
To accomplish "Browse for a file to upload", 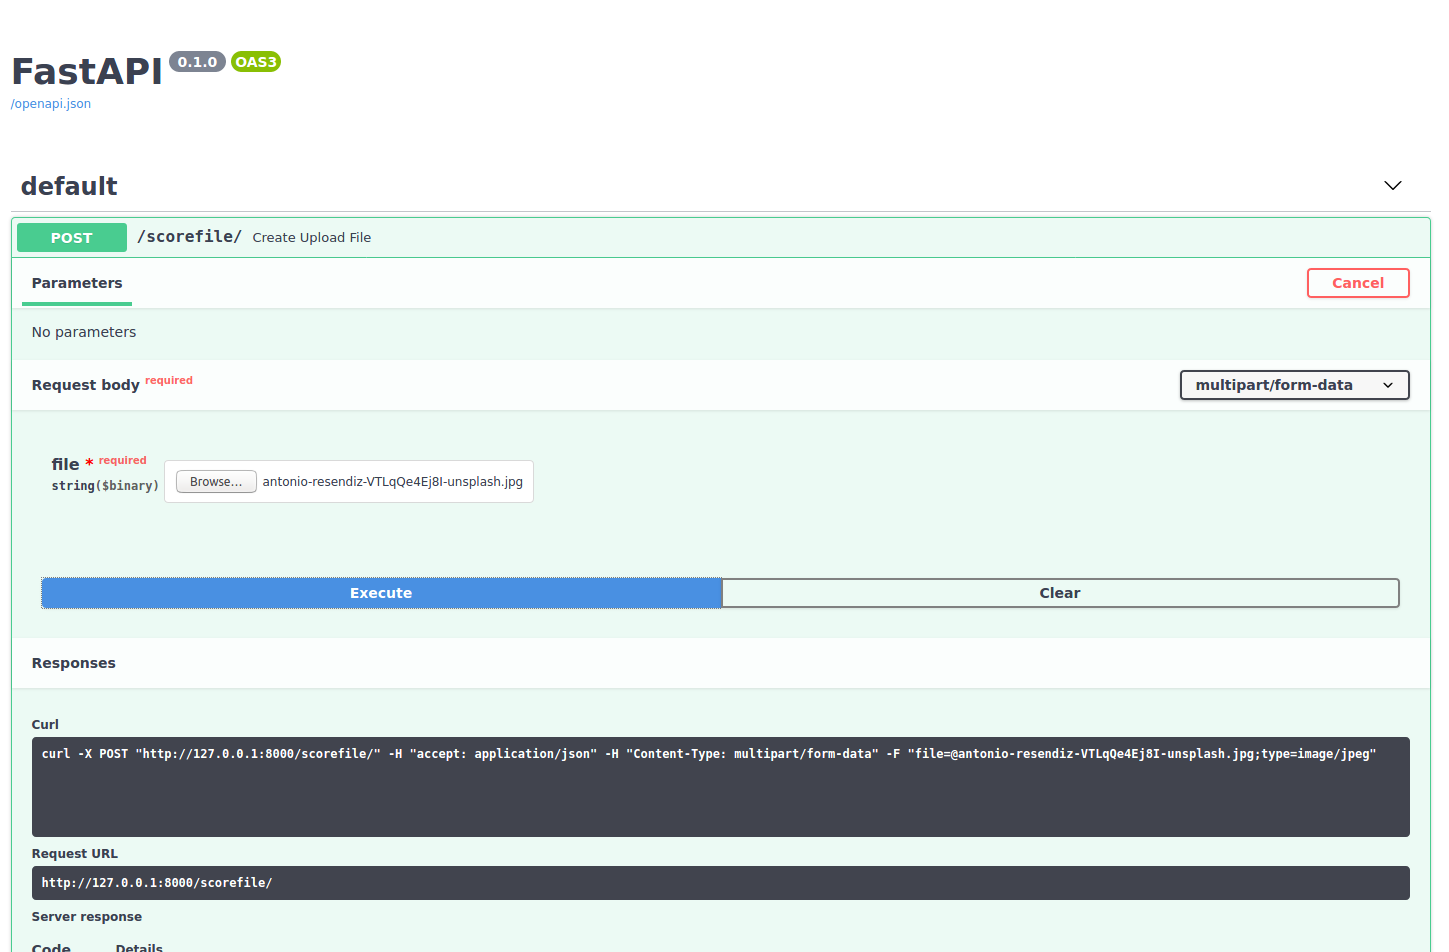I will tap(216, 482).
